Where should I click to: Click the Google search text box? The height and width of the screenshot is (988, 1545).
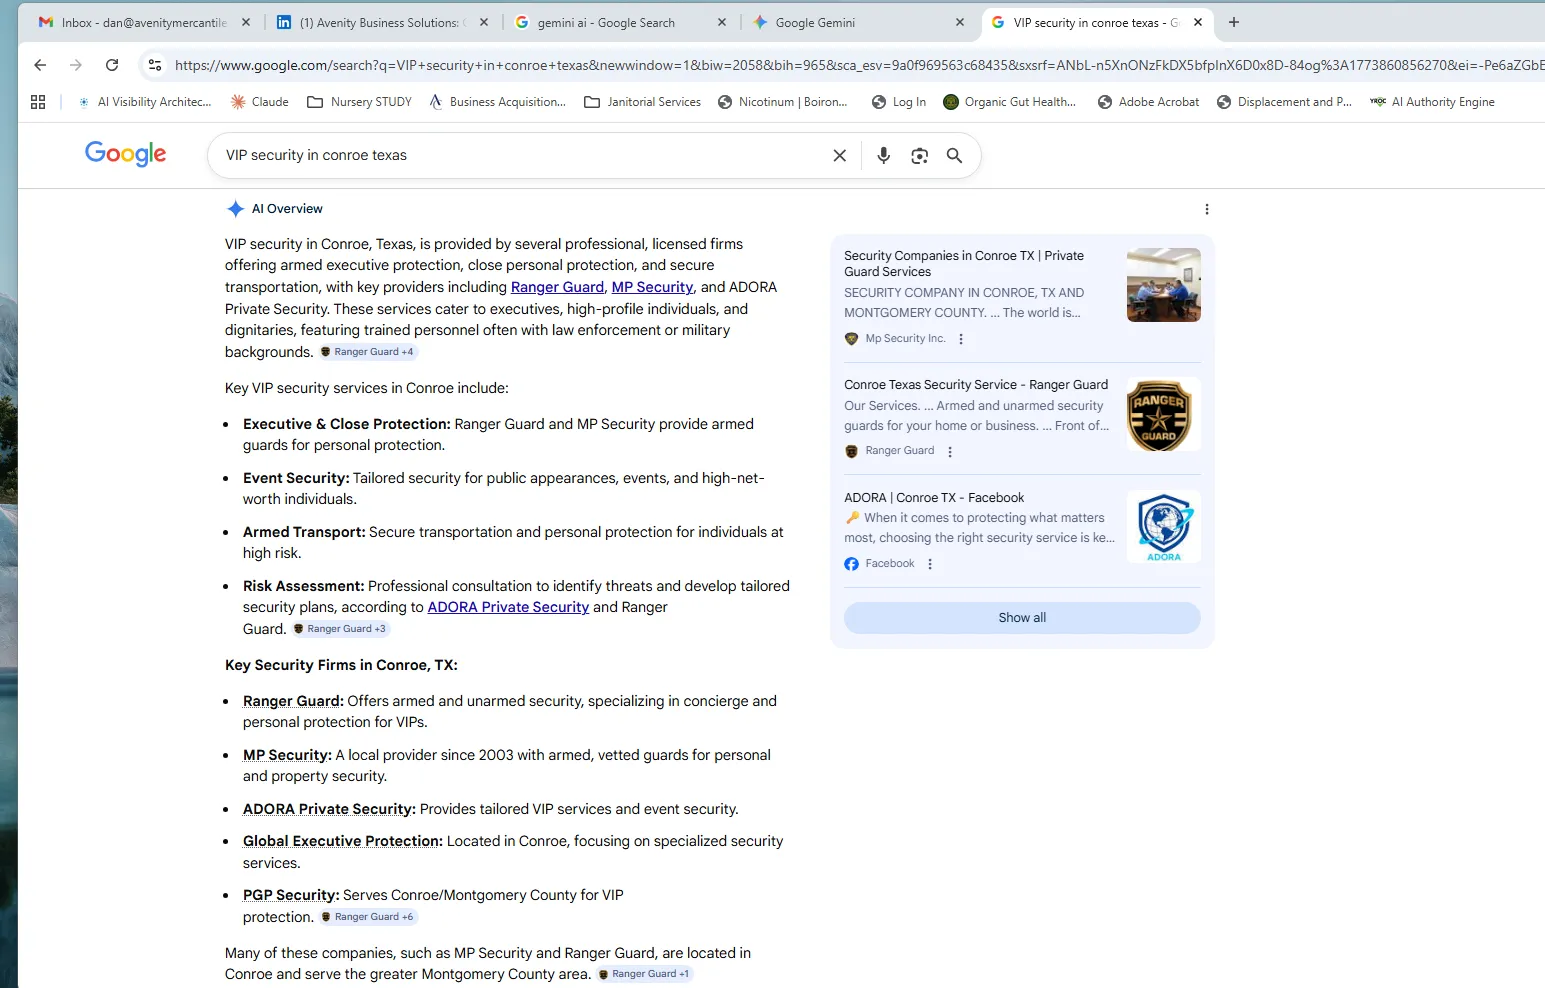[x=520, y=155]
